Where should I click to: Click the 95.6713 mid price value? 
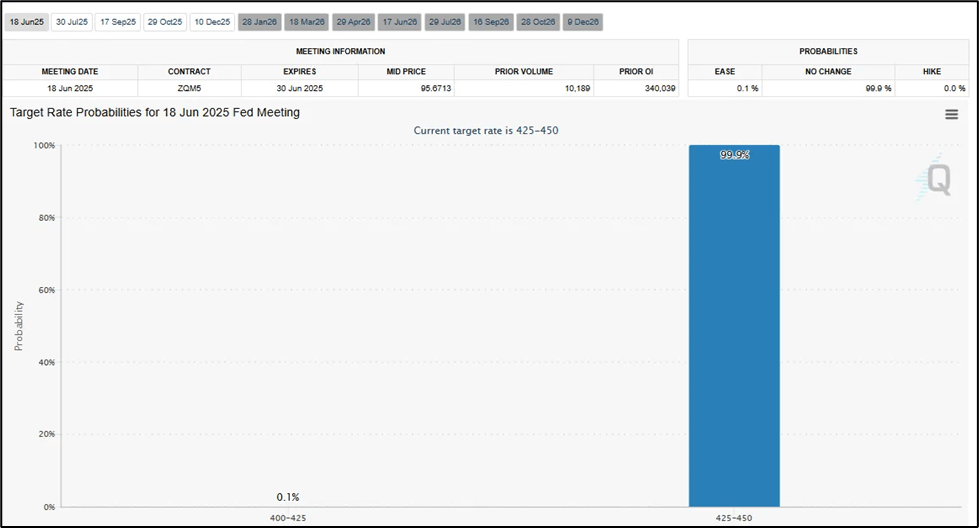406,88
